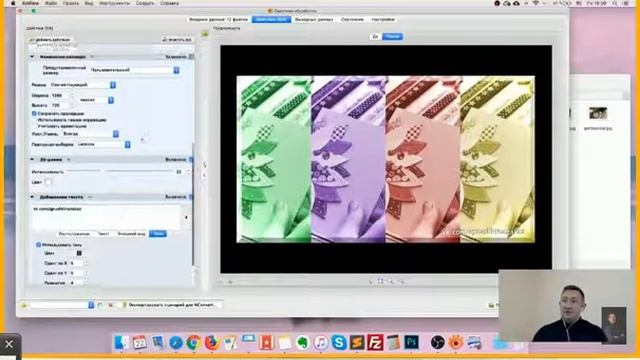Open Firefox from the Dock
640x360 pixels.
click(211, 342)
